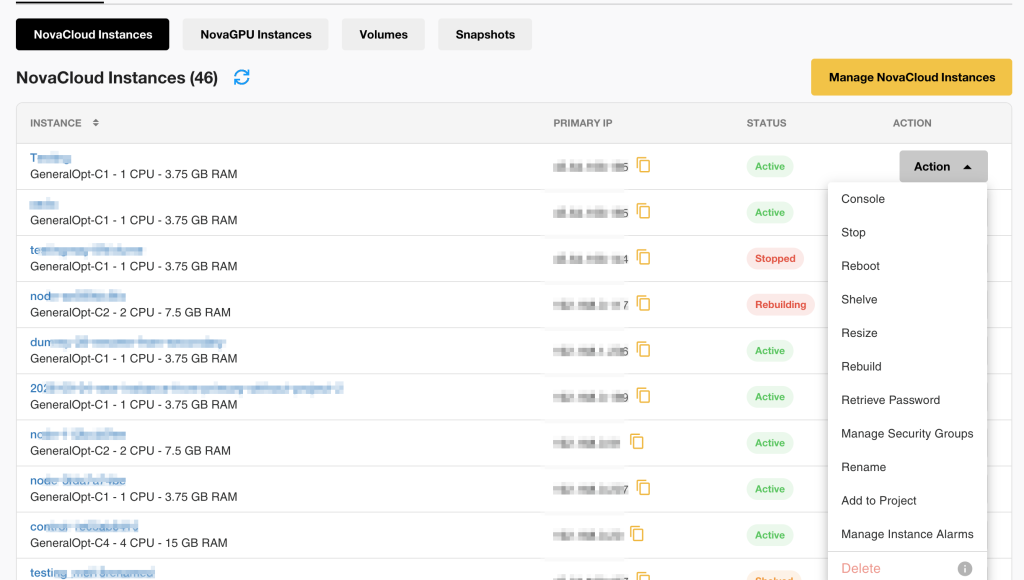The width and height of the screenshot is (1024, 580).
Task: Click the PRIMARY IP column header
Action: click(583, 123)
